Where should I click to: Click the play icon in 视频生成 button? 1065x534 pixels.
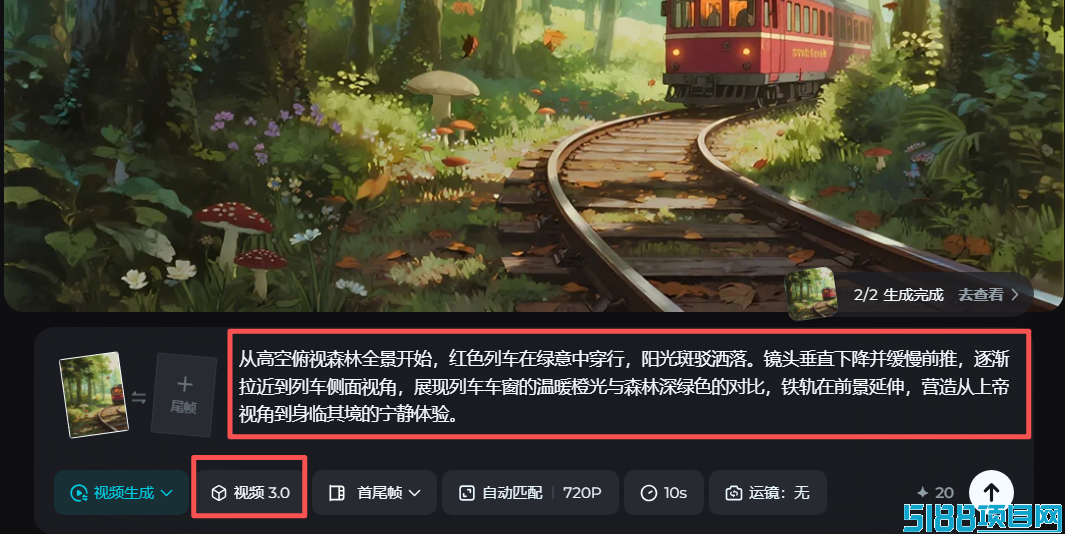79,493
